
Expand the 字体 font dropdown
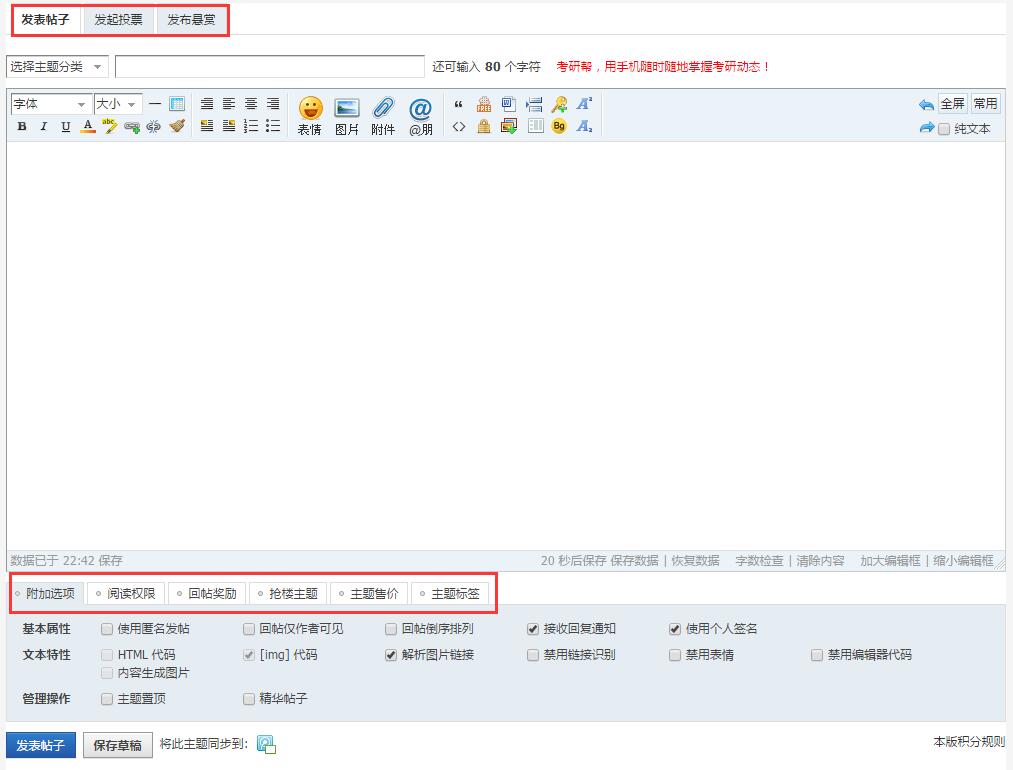point(50,104)
